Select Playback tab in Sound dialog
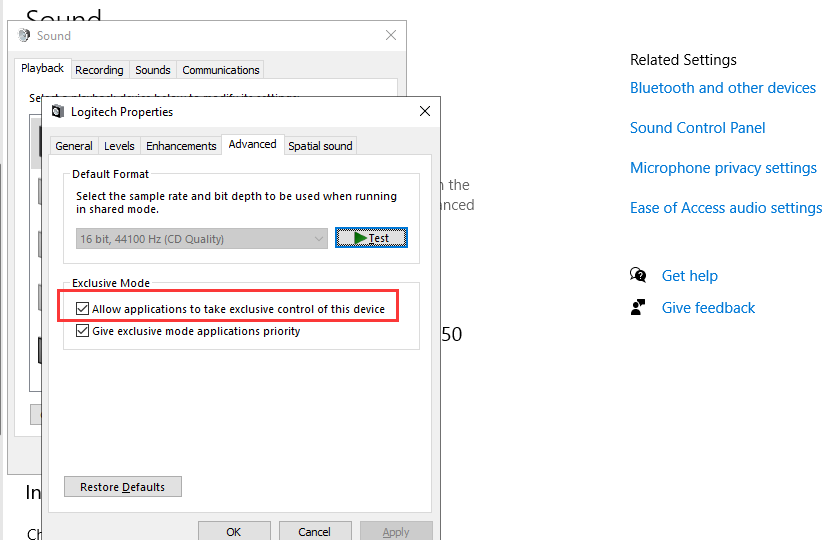This screenshot has height=540, width=831. click(42, 68)
